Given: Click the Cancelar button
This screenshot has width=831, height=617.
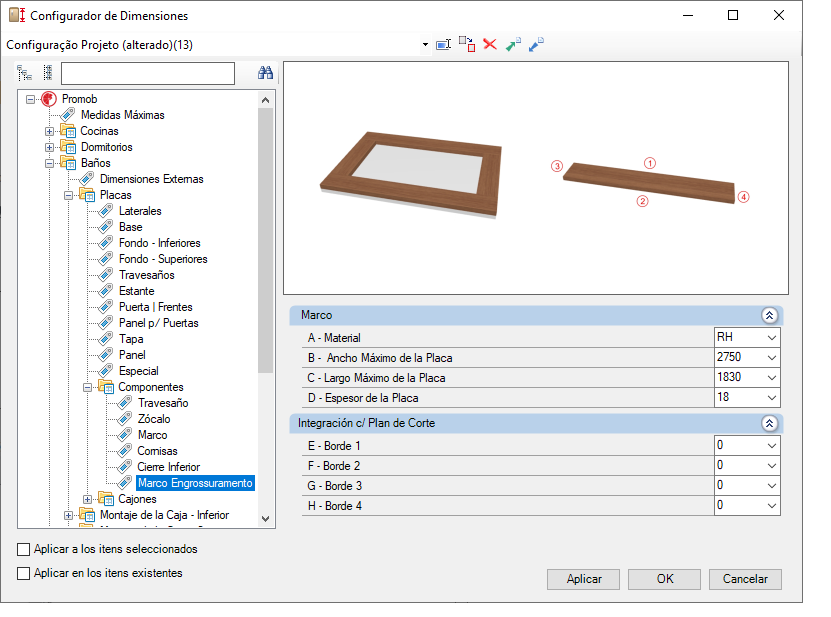Looking at the screenshot, I should pos(745,579).
